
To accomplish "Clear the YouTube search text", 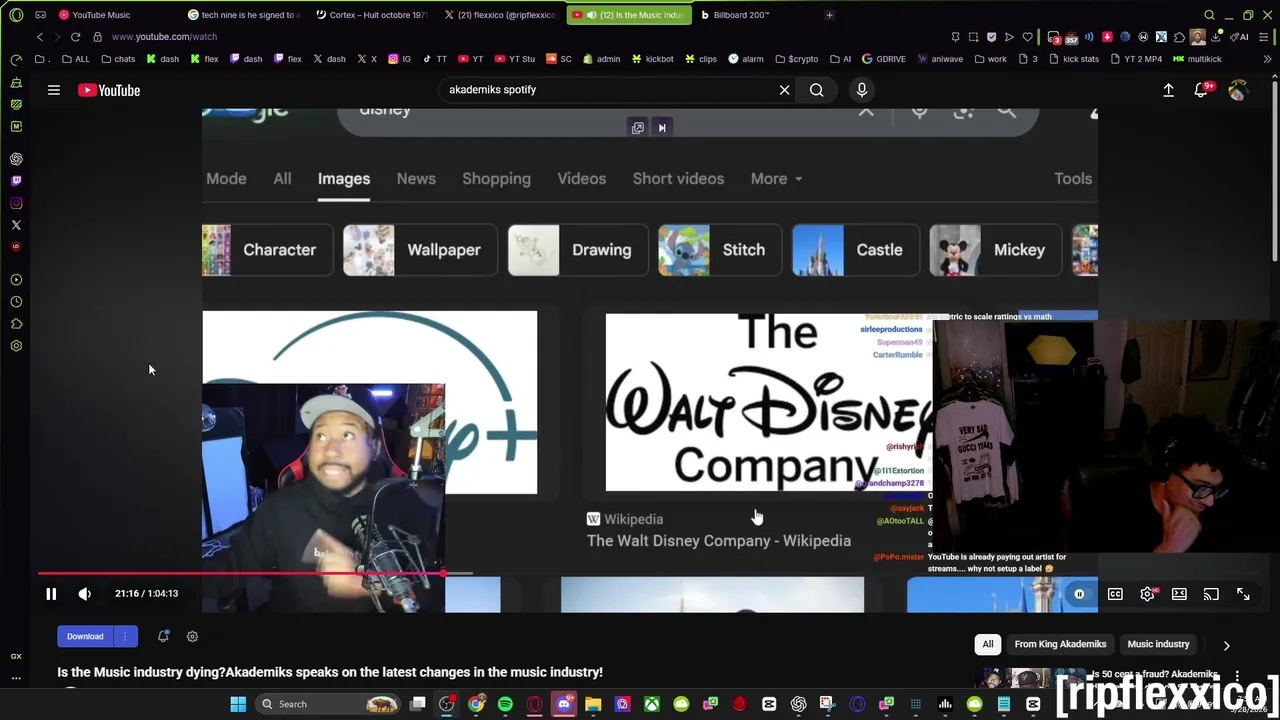I will 785,90.
